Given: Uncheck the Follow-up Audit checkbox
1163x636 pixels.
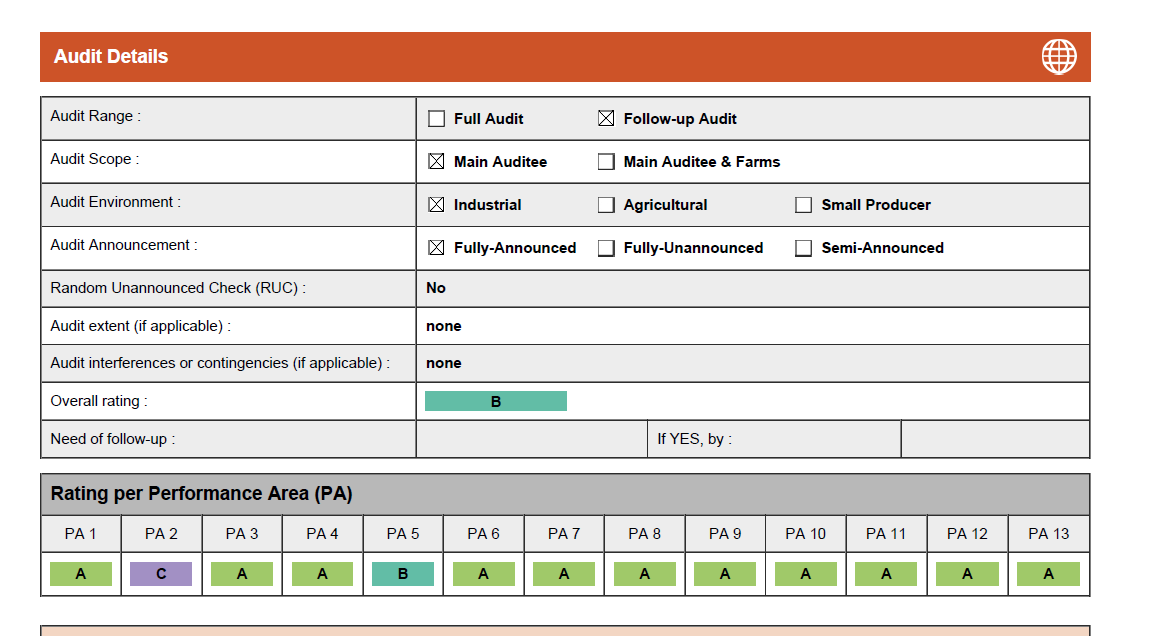Looking at the screenshot, I should coord(606,119).
